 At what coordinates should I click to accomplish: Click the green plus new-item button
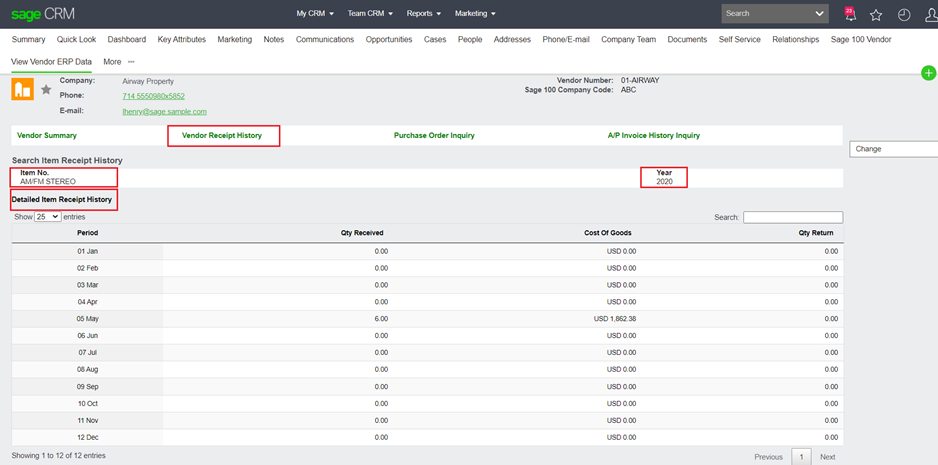click(x=928, y=73)
